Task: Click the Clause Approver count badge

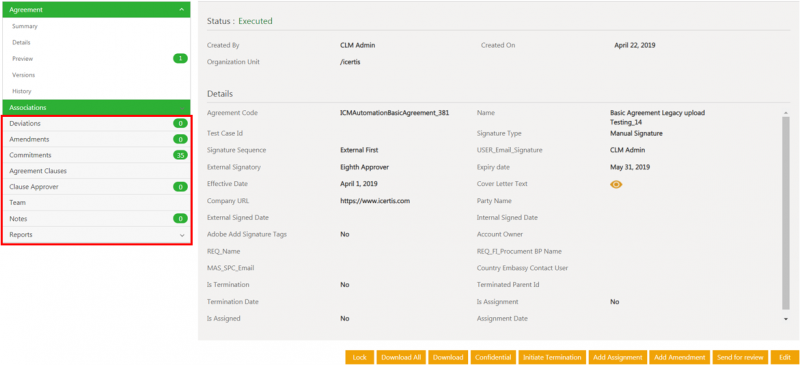Action: click(180, 187)
